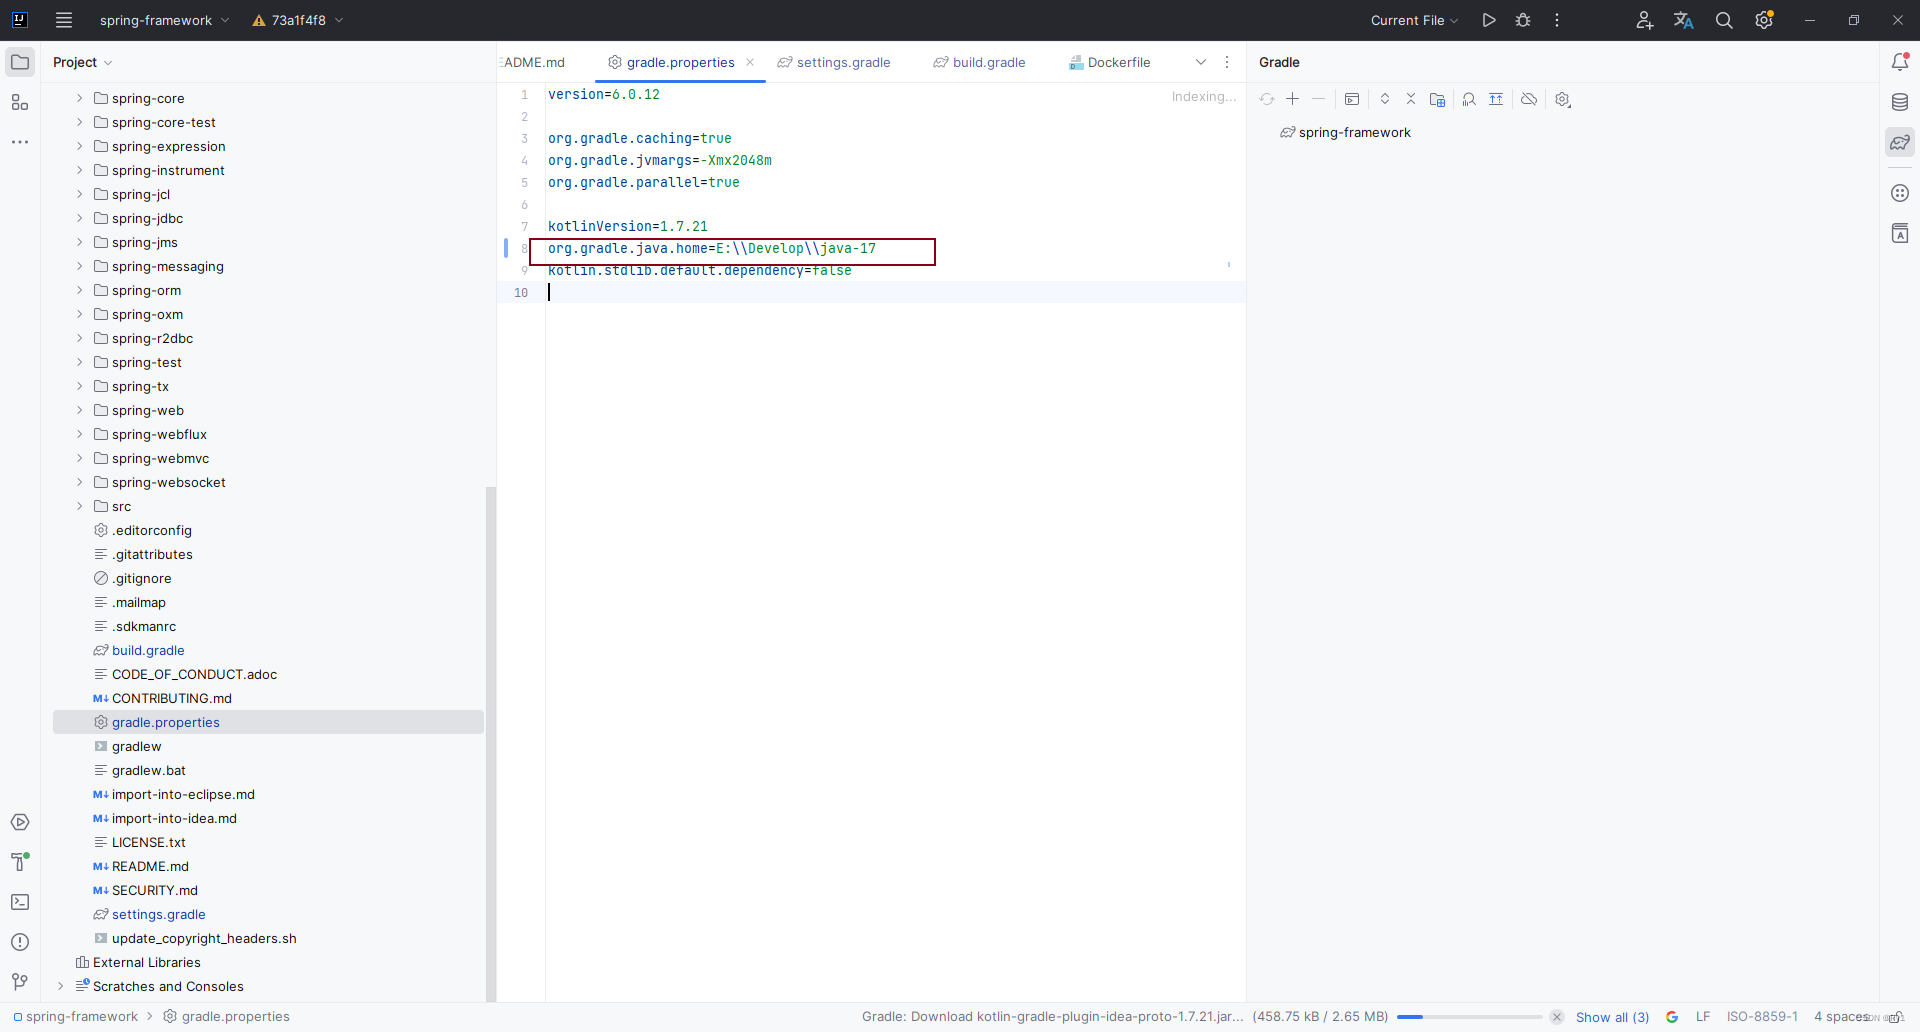This screenshot has width=1920, height=1032.
Task: Open the Git tool window
Action: [20, 982]
